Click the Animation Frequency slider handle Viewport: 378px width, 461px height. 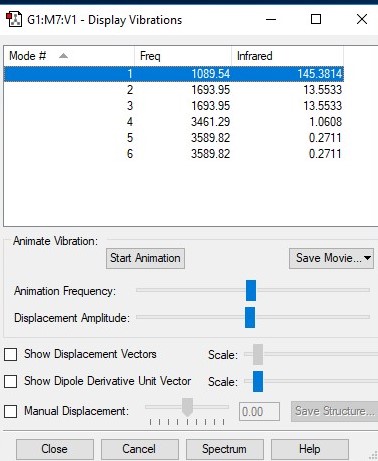(x=251, y=290)
